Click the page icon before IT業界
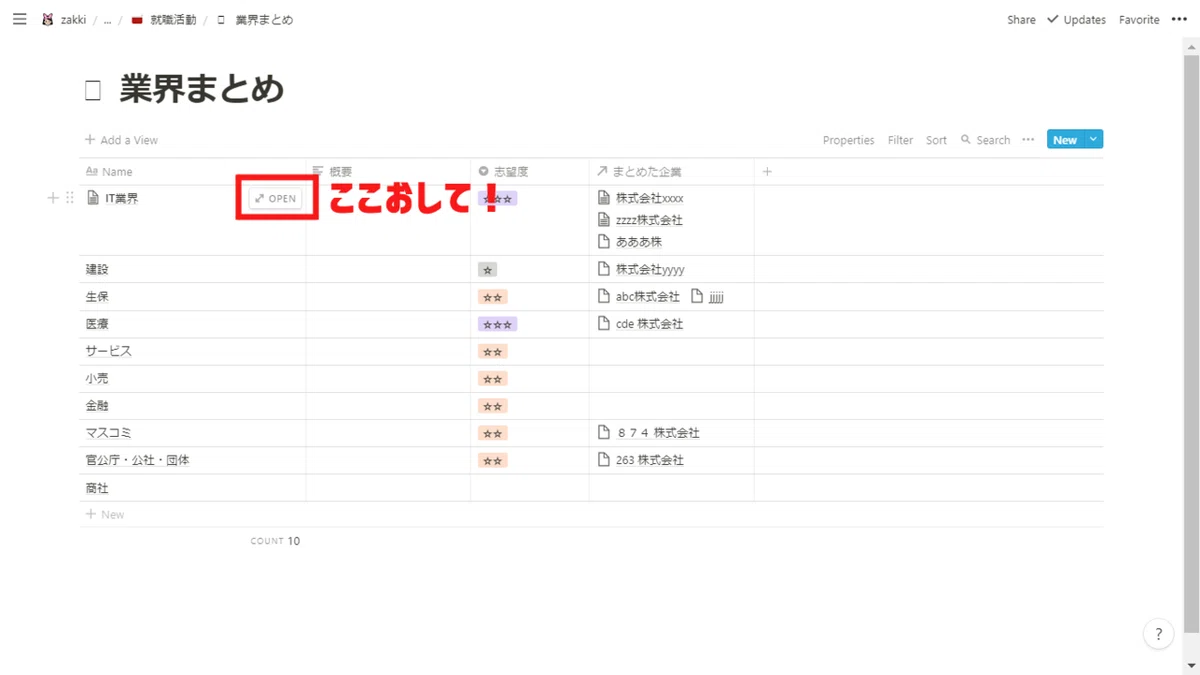 (93, 198)
